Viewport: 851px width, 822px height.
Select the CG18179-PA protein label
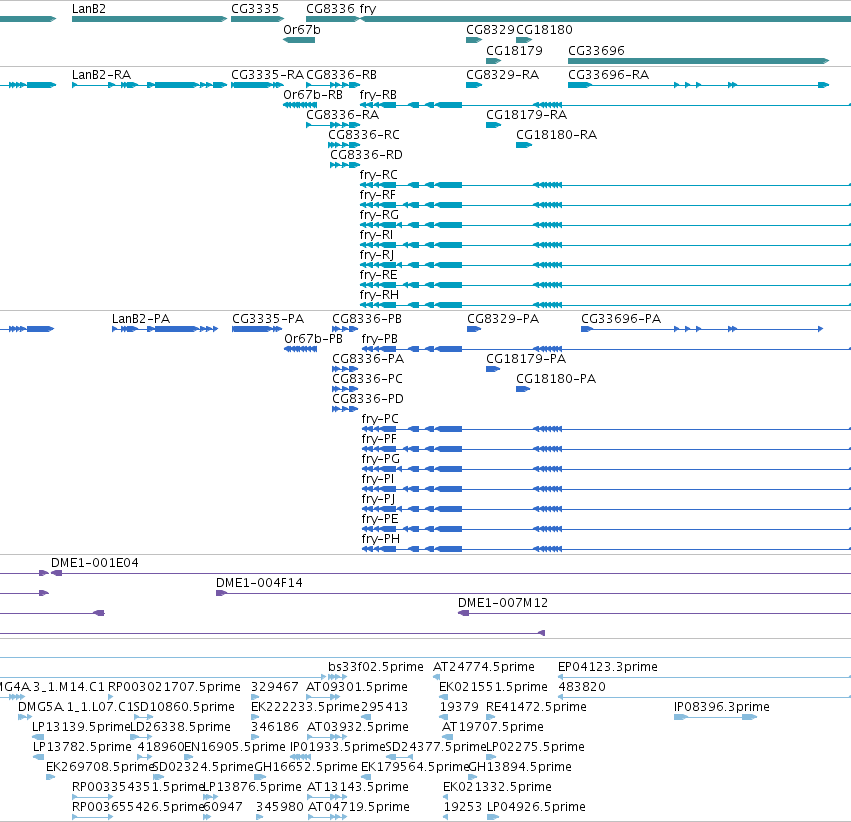tap(525, 359)
